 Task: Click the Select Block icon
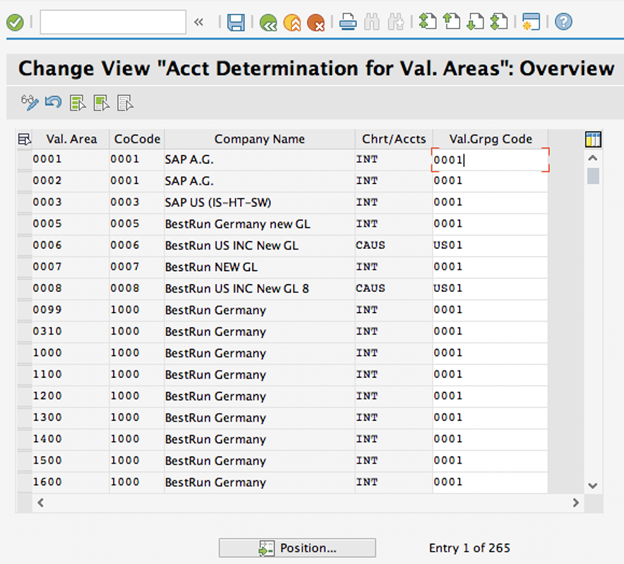[x=101, y=103]
